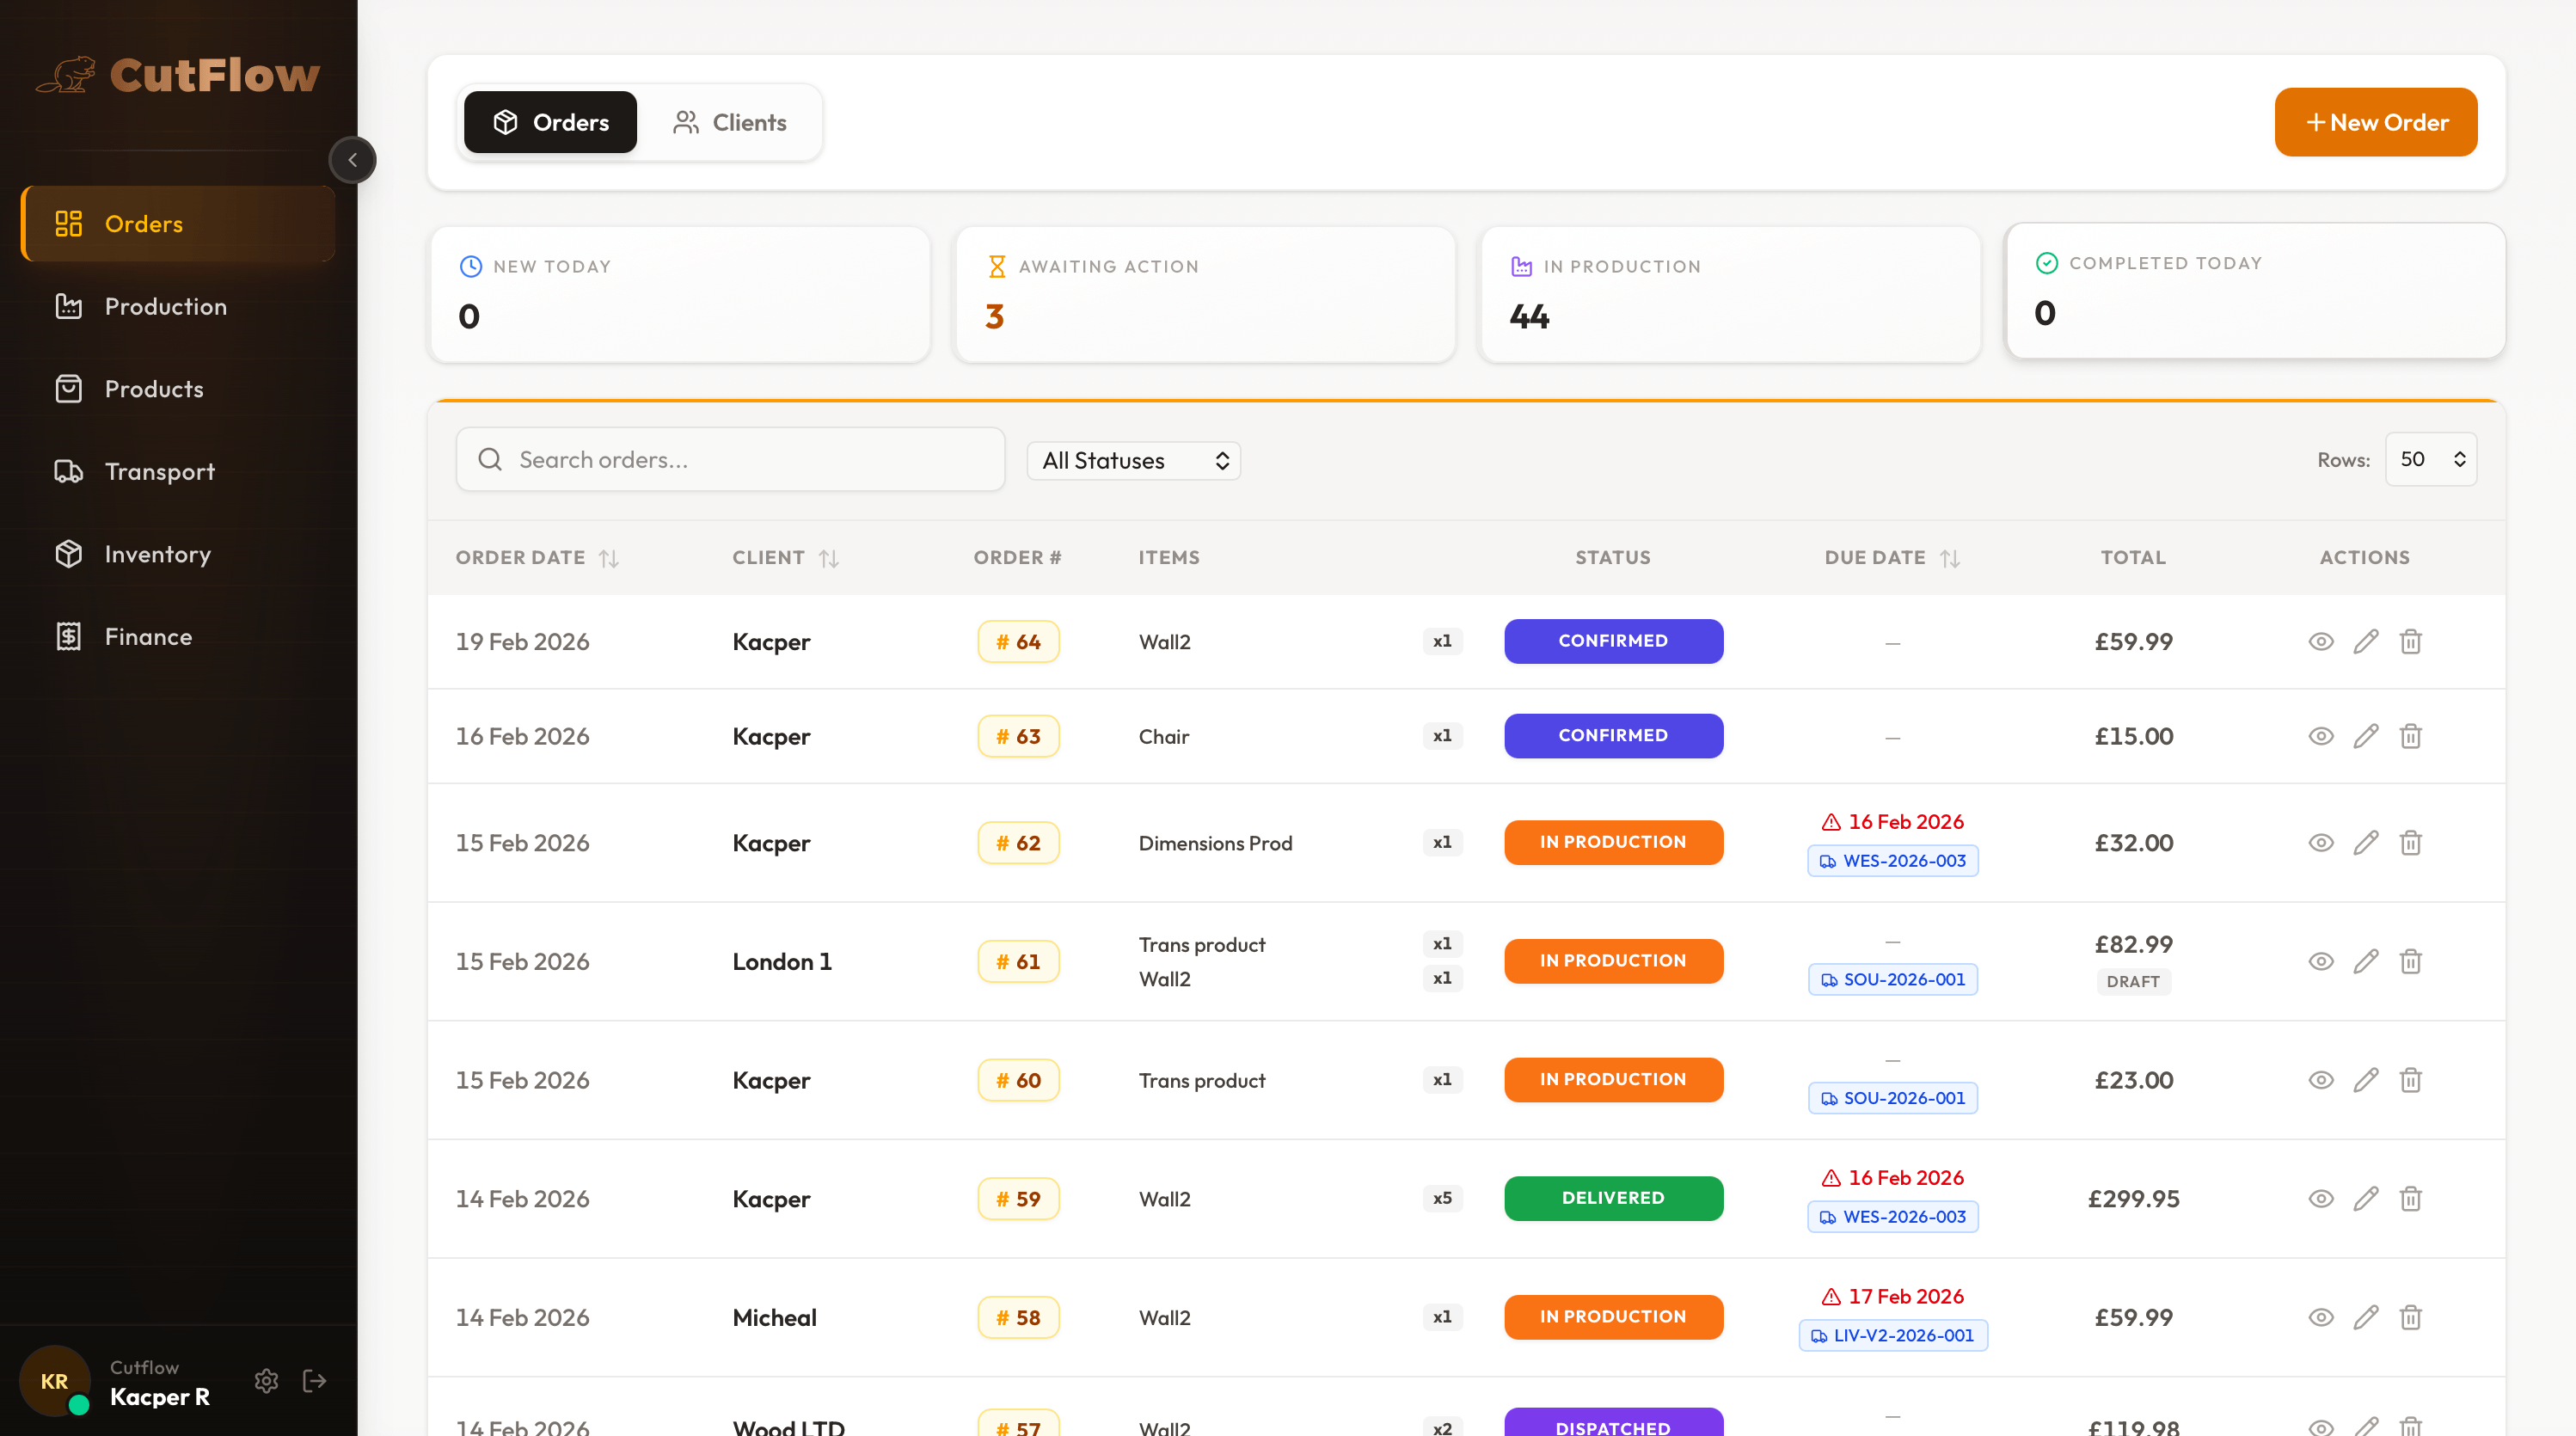Switch to the Clients tab
The height and width of the screenshot is (1436, 2576).
[732, 122]
